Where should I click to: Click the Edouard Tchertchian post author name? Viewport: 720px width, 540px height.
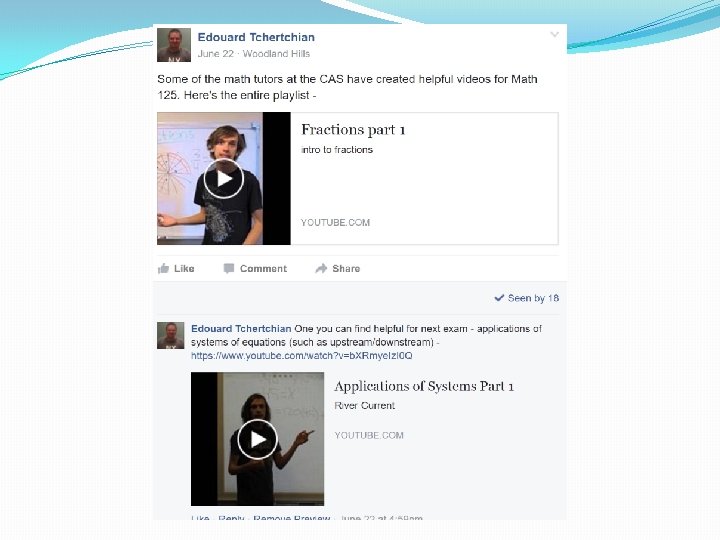coord(256,37)
